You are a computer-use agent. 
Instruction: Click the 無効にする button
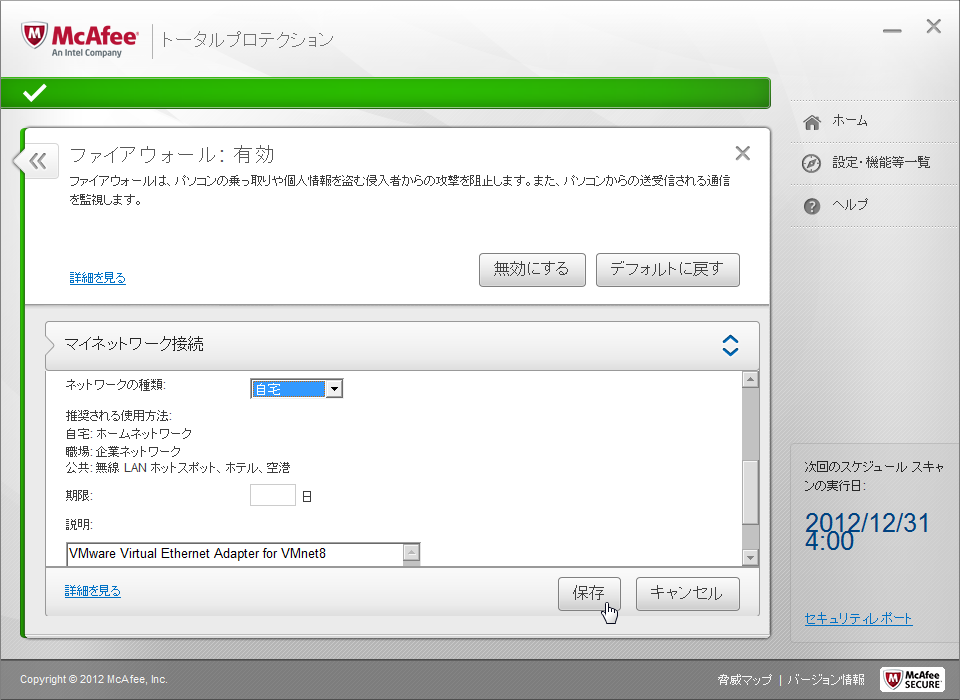[532, 269]
